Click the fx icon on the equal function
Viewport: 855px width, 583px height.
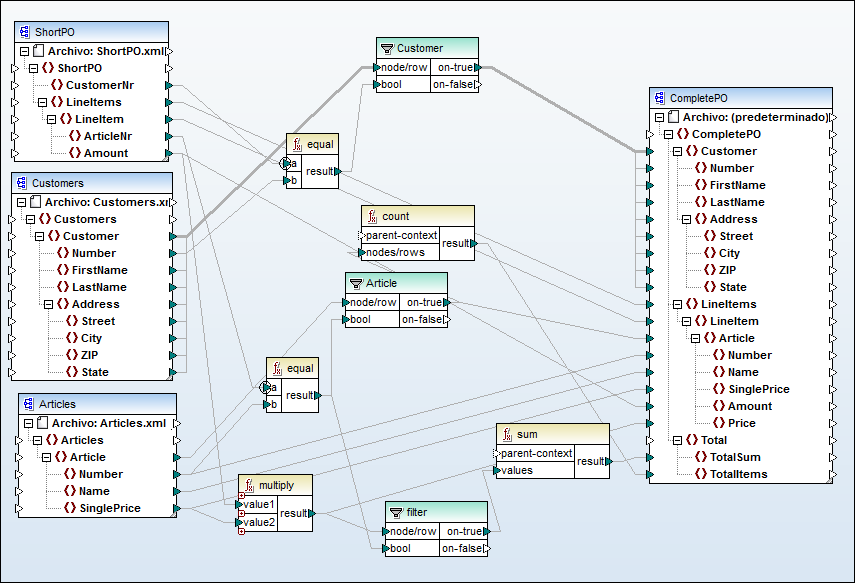click(296, 144)
